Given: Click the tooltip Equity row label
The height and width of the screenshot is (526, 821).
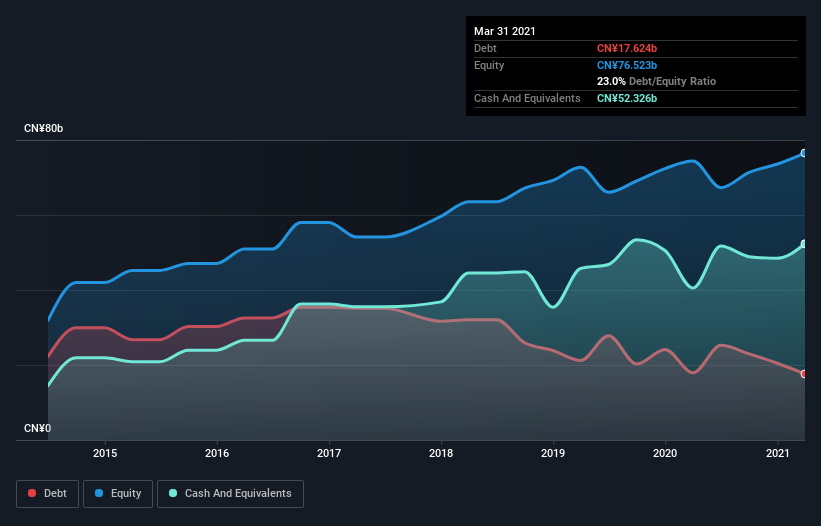Looking at the screenshot, I should 489,65.
